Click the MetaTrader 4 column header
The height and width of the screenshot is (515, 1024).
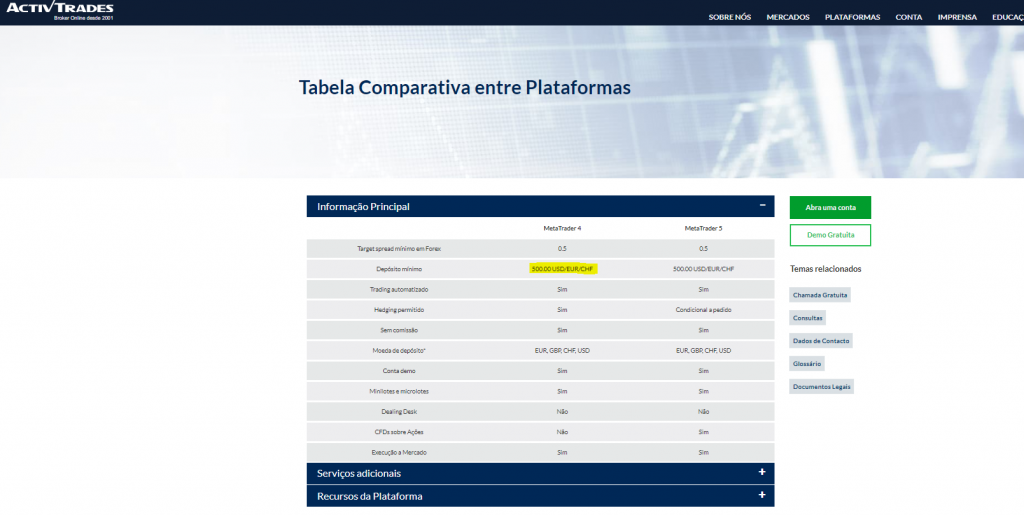tap(562, 228)
